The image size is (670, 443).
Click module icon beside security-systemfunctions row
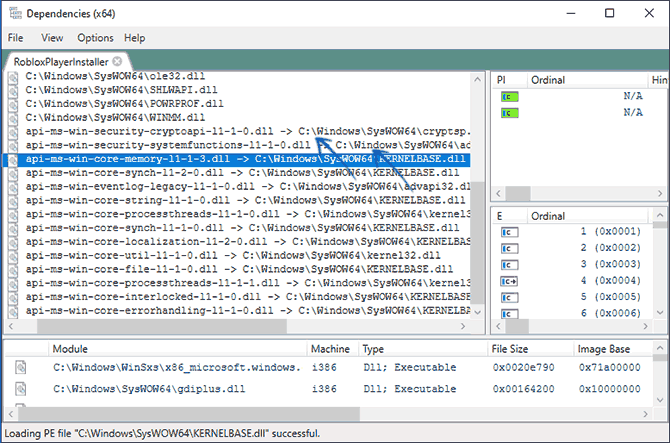[x=13, y=146]
